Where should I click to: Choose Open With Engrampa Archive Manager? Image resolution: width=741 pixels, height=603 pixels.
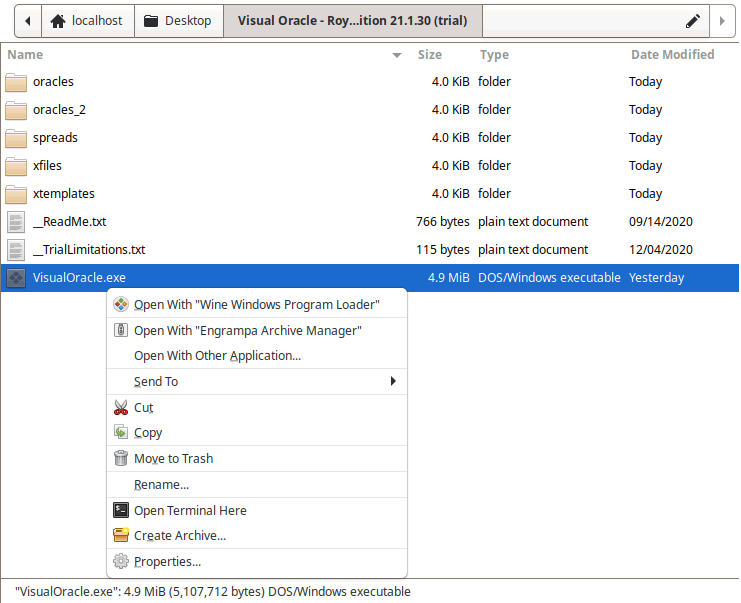[257, 330]
